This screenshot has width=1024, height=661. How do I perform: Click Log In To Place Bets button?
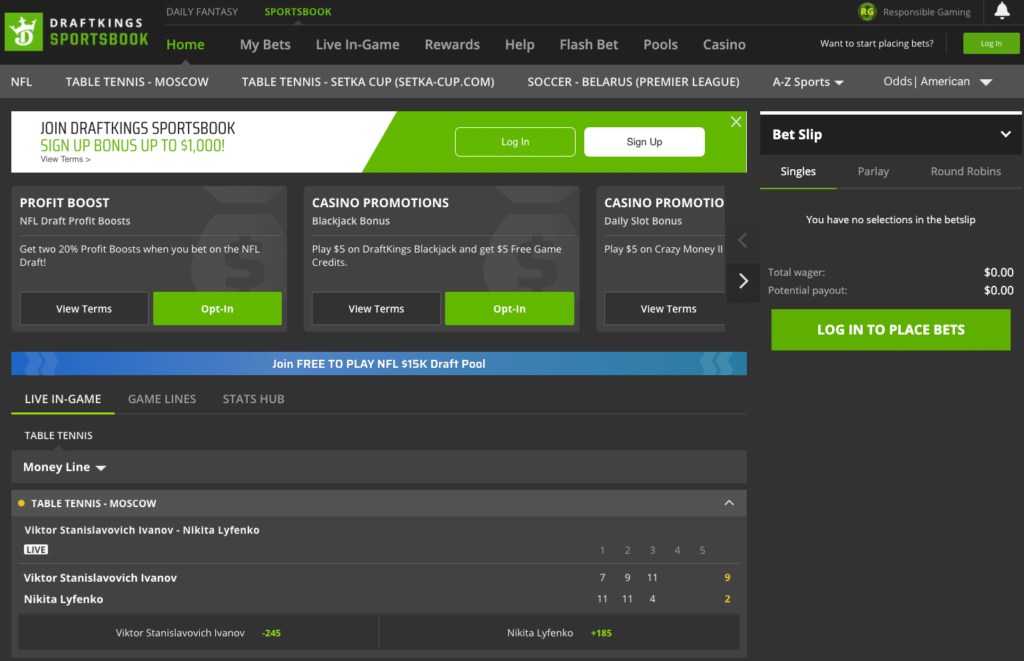click(x=891, y=330)
